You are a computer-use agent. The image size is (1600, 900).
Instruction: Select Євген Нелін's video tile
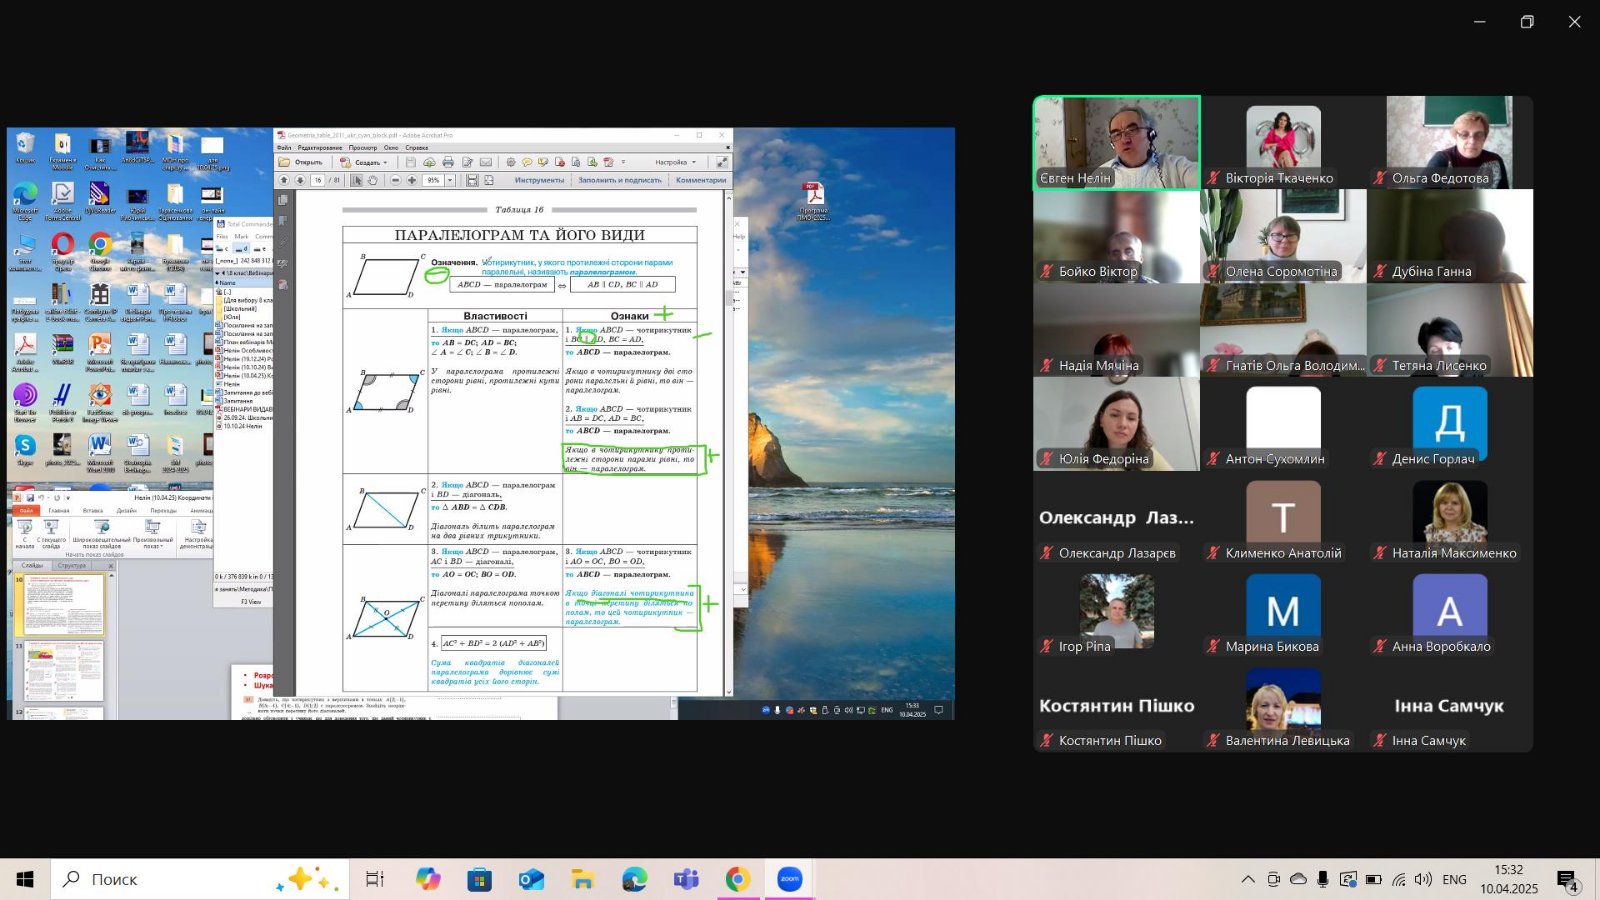[x=1116, y=142]
